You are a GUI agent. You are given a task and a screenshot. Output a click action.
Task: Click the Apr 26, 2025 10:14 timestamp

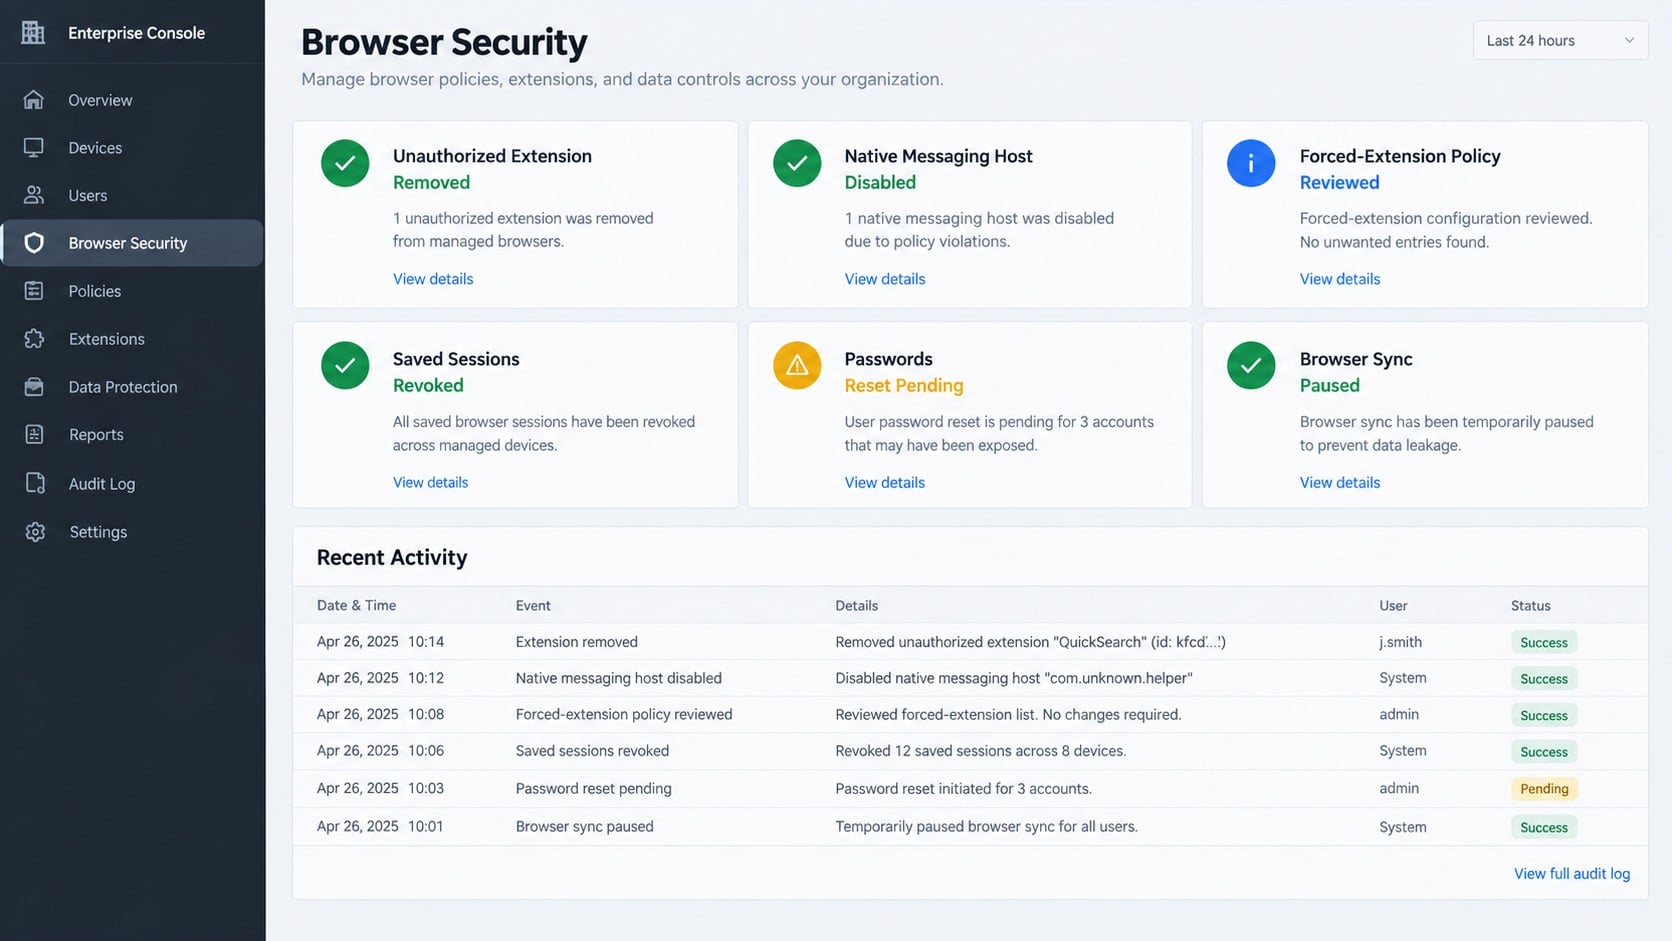tap(381, 642)
